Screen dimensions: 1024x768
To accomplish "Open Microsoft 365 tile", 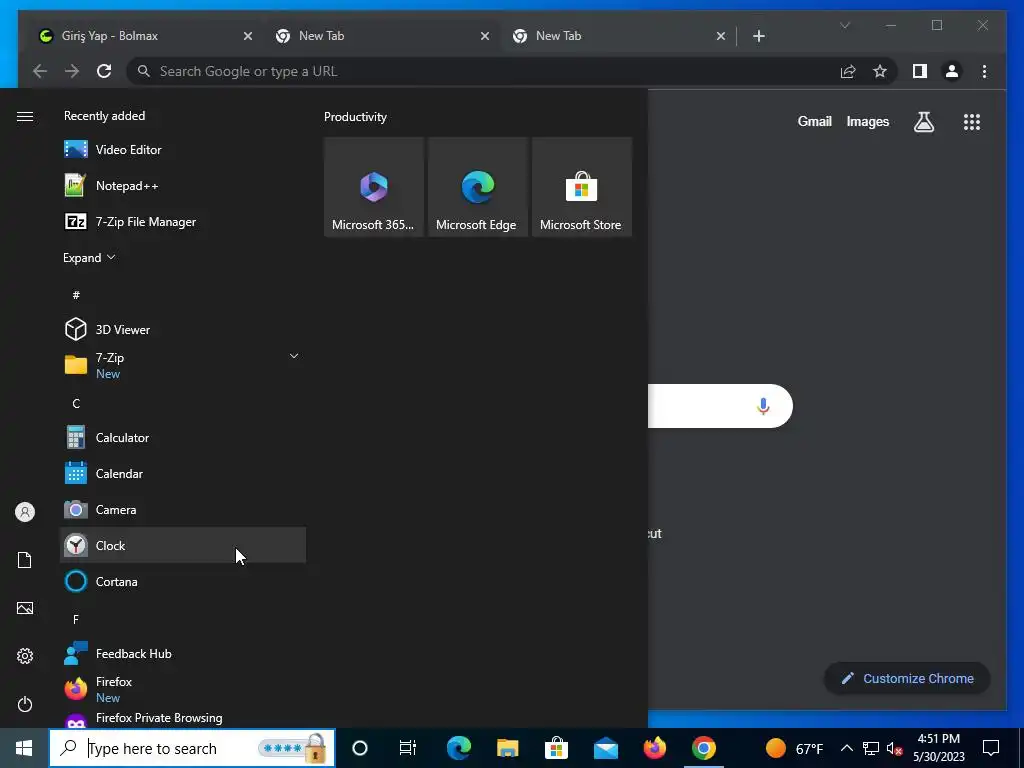I will (374, 187).
